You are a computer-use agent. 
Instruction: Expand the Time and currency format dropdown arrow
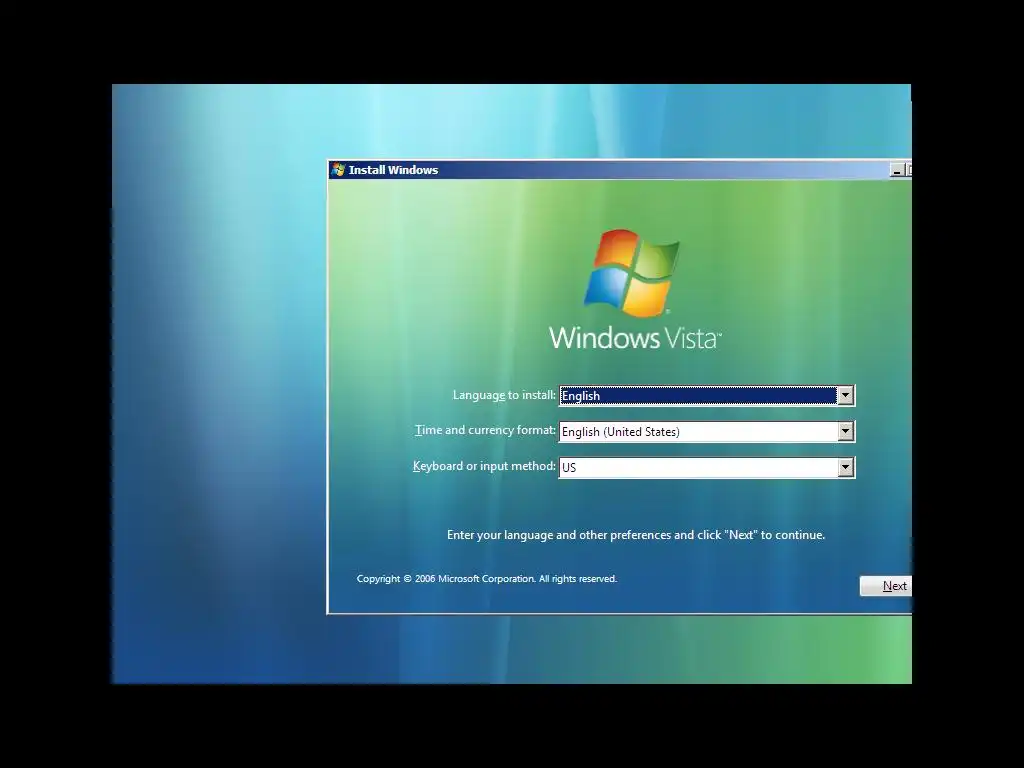(845, 431)
